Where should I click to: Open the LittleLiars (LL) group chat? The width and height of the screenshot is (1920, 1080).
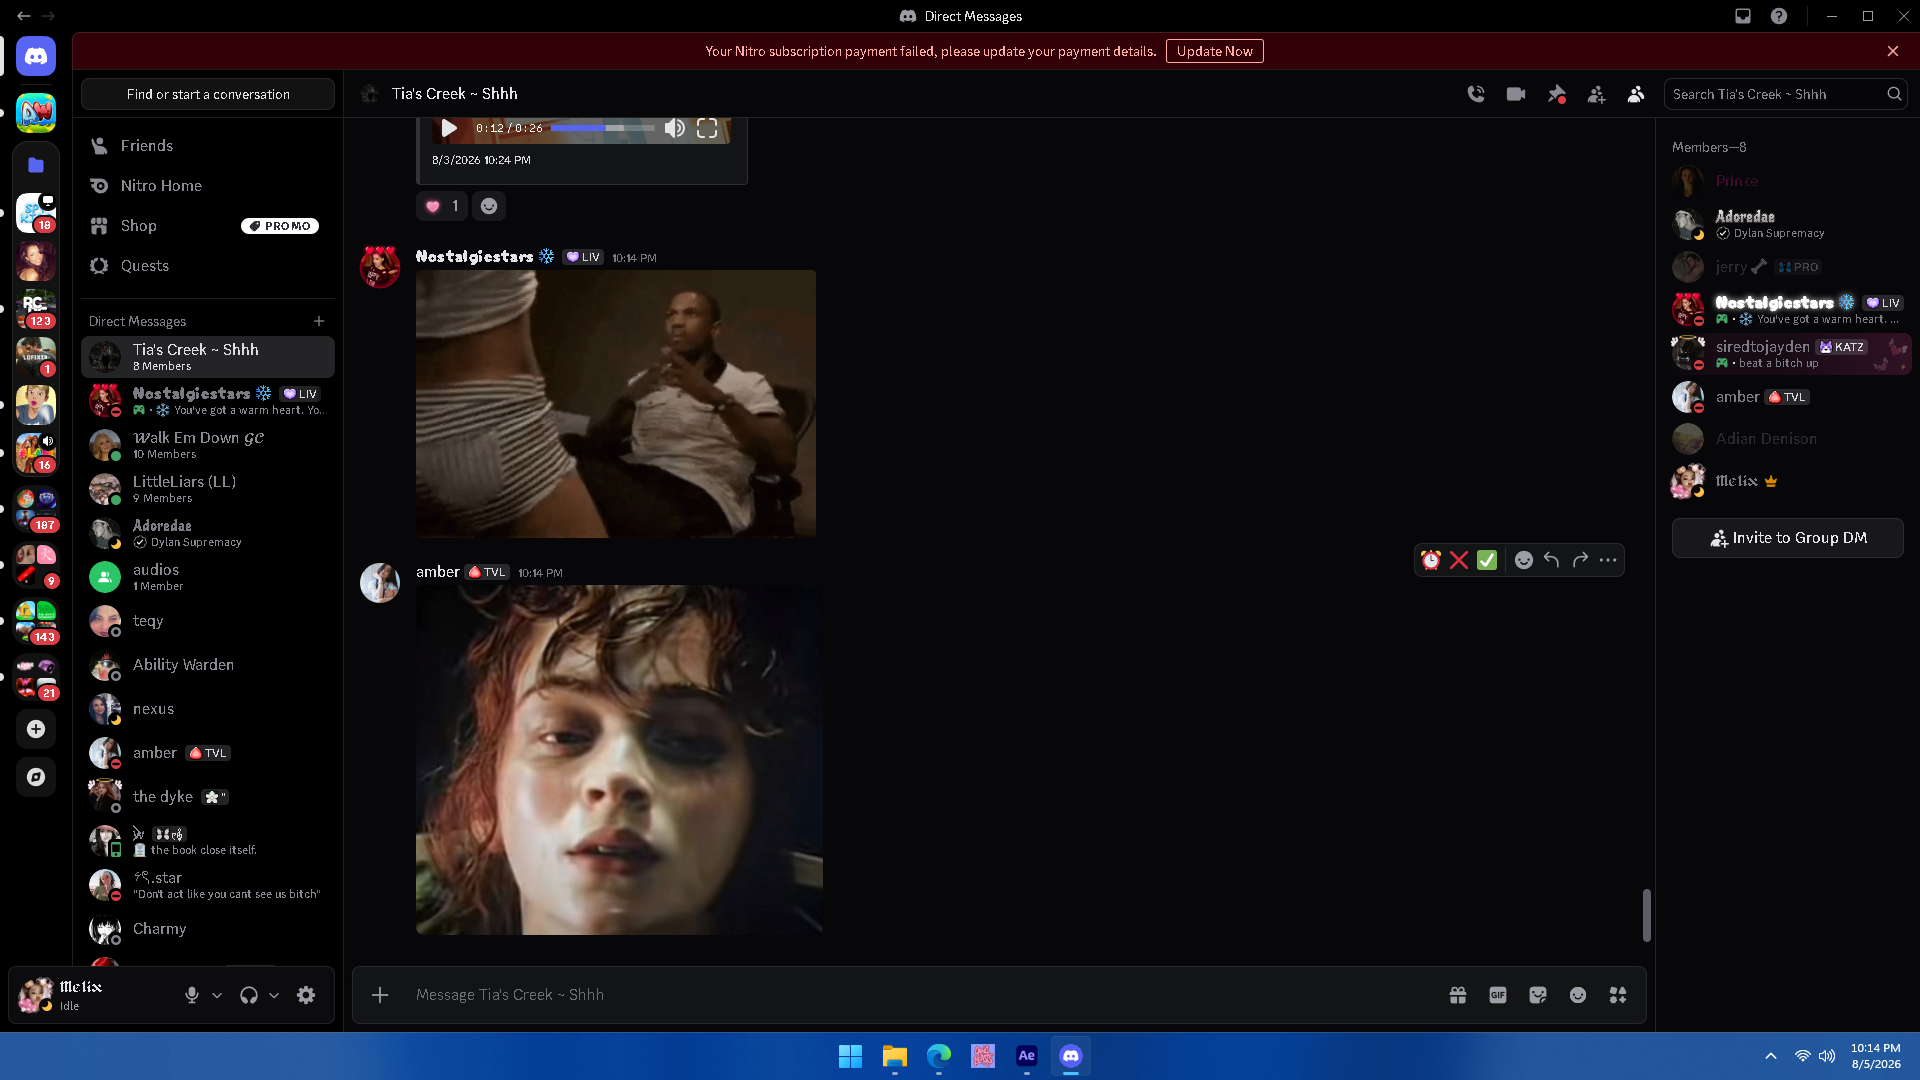click(208, 489)
